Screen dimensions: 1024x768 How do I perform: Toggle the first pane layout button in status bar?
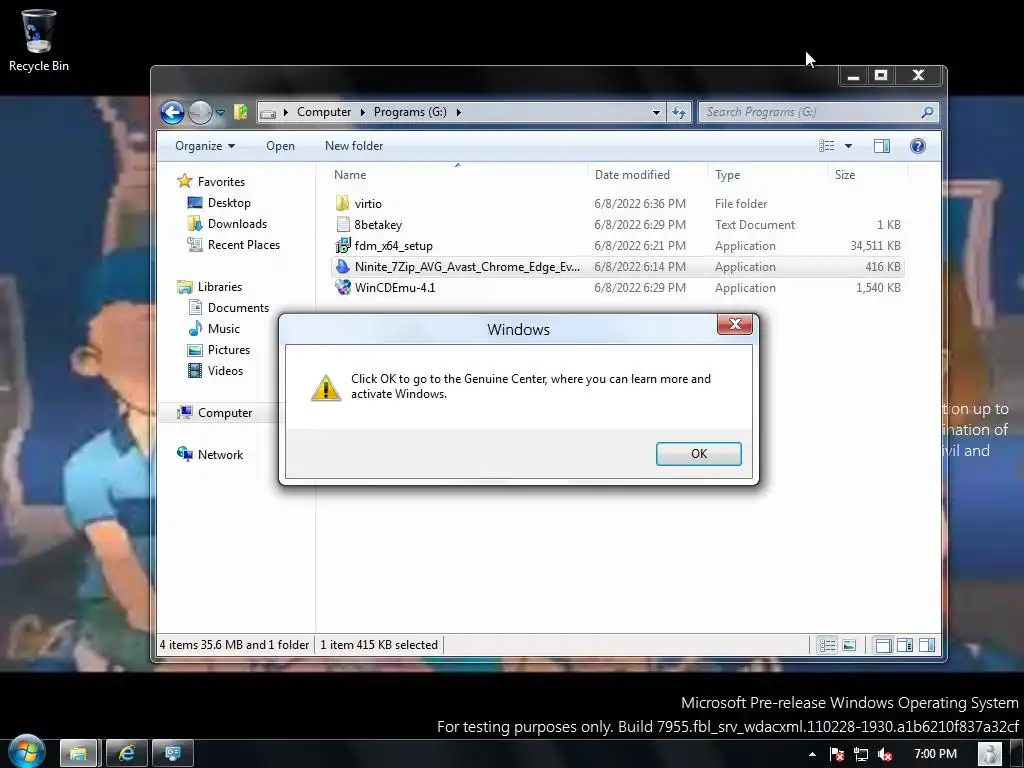point(883,645)
